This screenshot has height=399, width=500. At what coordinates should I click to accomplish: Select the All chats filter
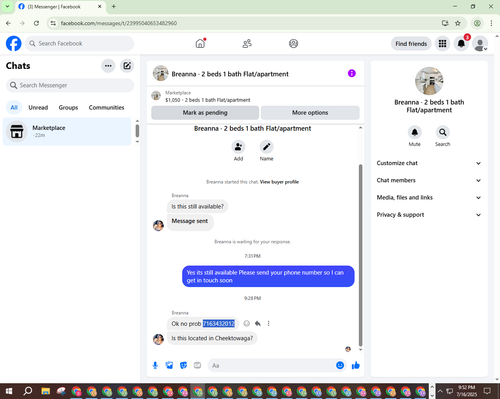(x=14, y=107)
